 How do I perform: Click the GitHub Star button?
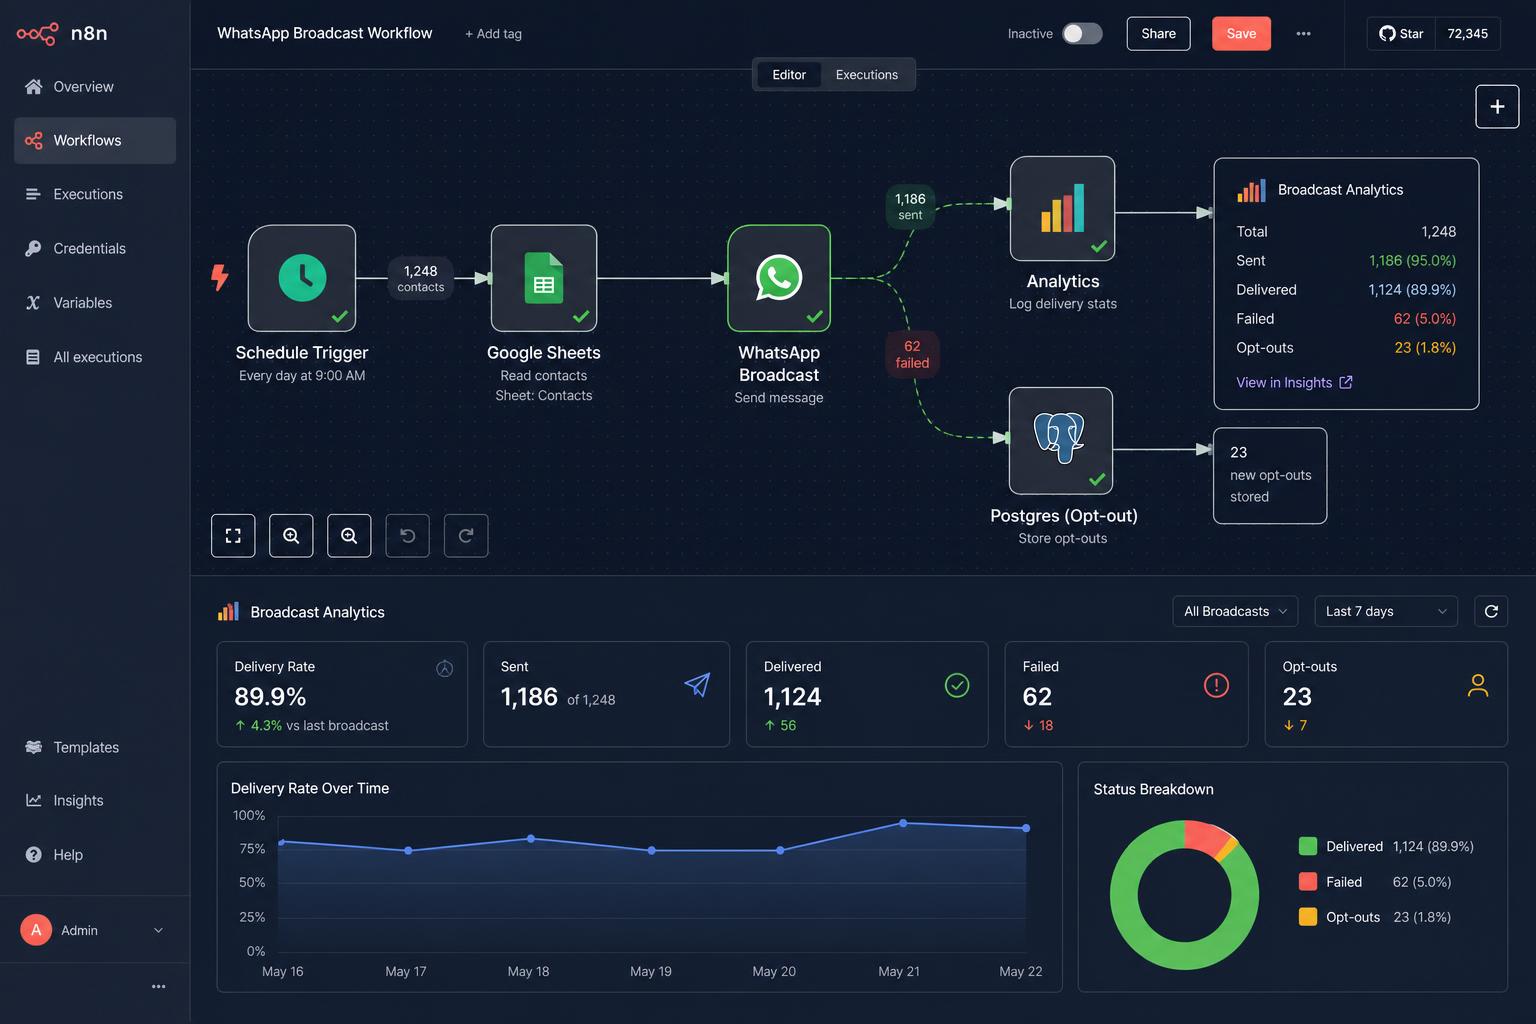1401,33
